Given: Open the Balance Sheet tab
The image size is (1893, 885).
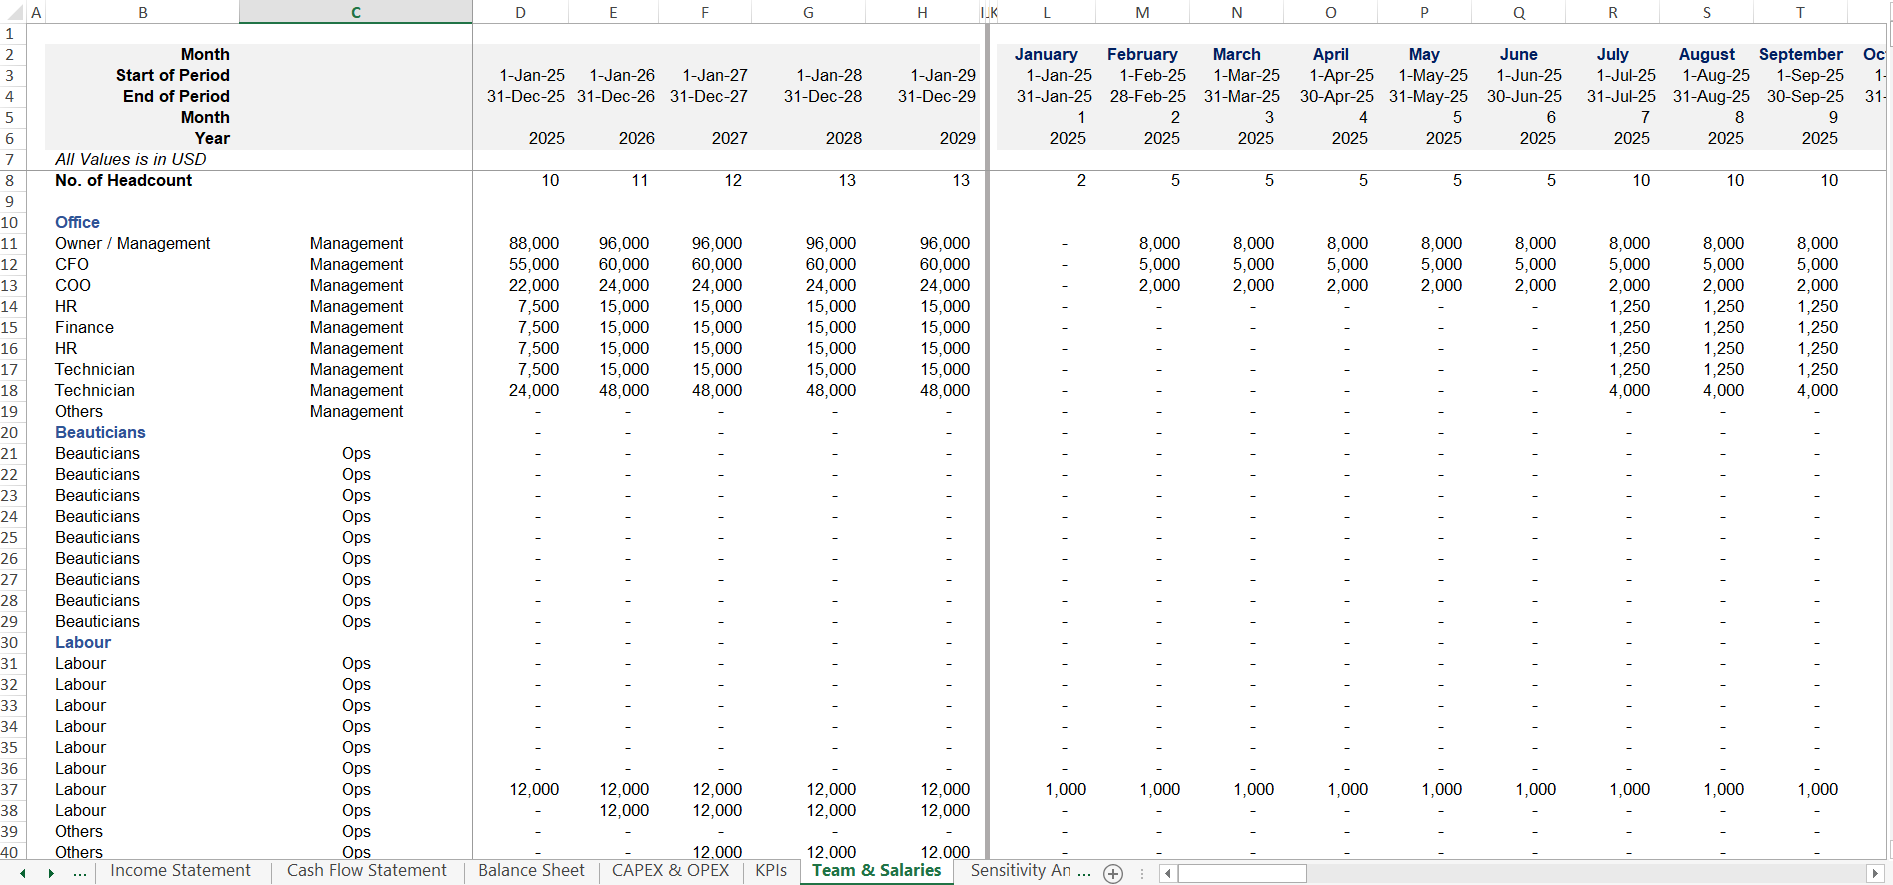Looking at the screenshot, I should [x=531, y=871].
